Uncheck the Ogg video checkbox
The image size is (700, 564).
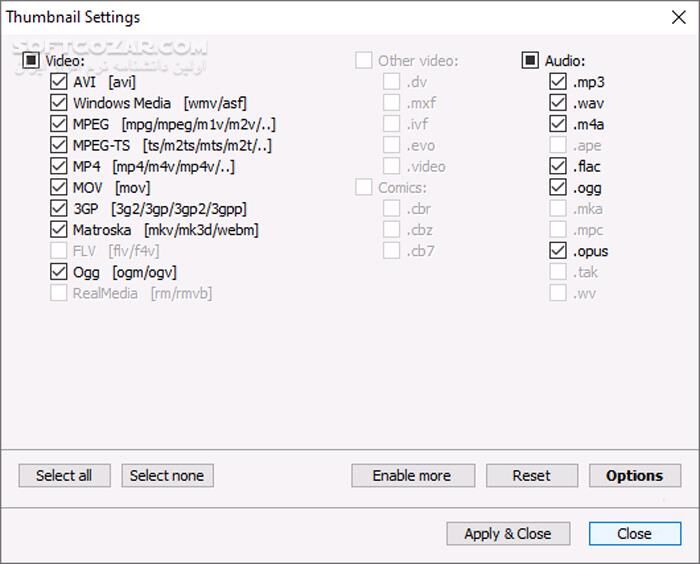58,272
